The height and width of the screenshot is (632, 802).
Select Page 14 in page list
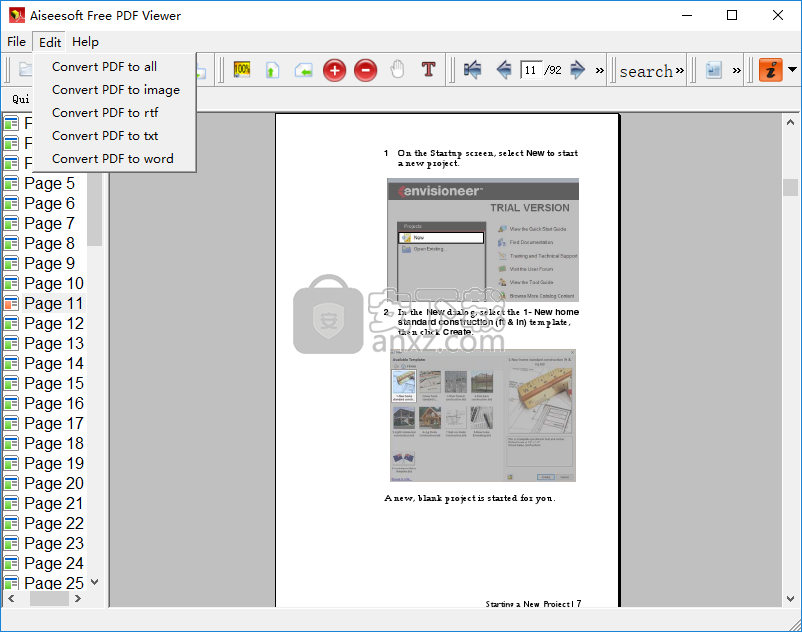[x=54, y=363]
